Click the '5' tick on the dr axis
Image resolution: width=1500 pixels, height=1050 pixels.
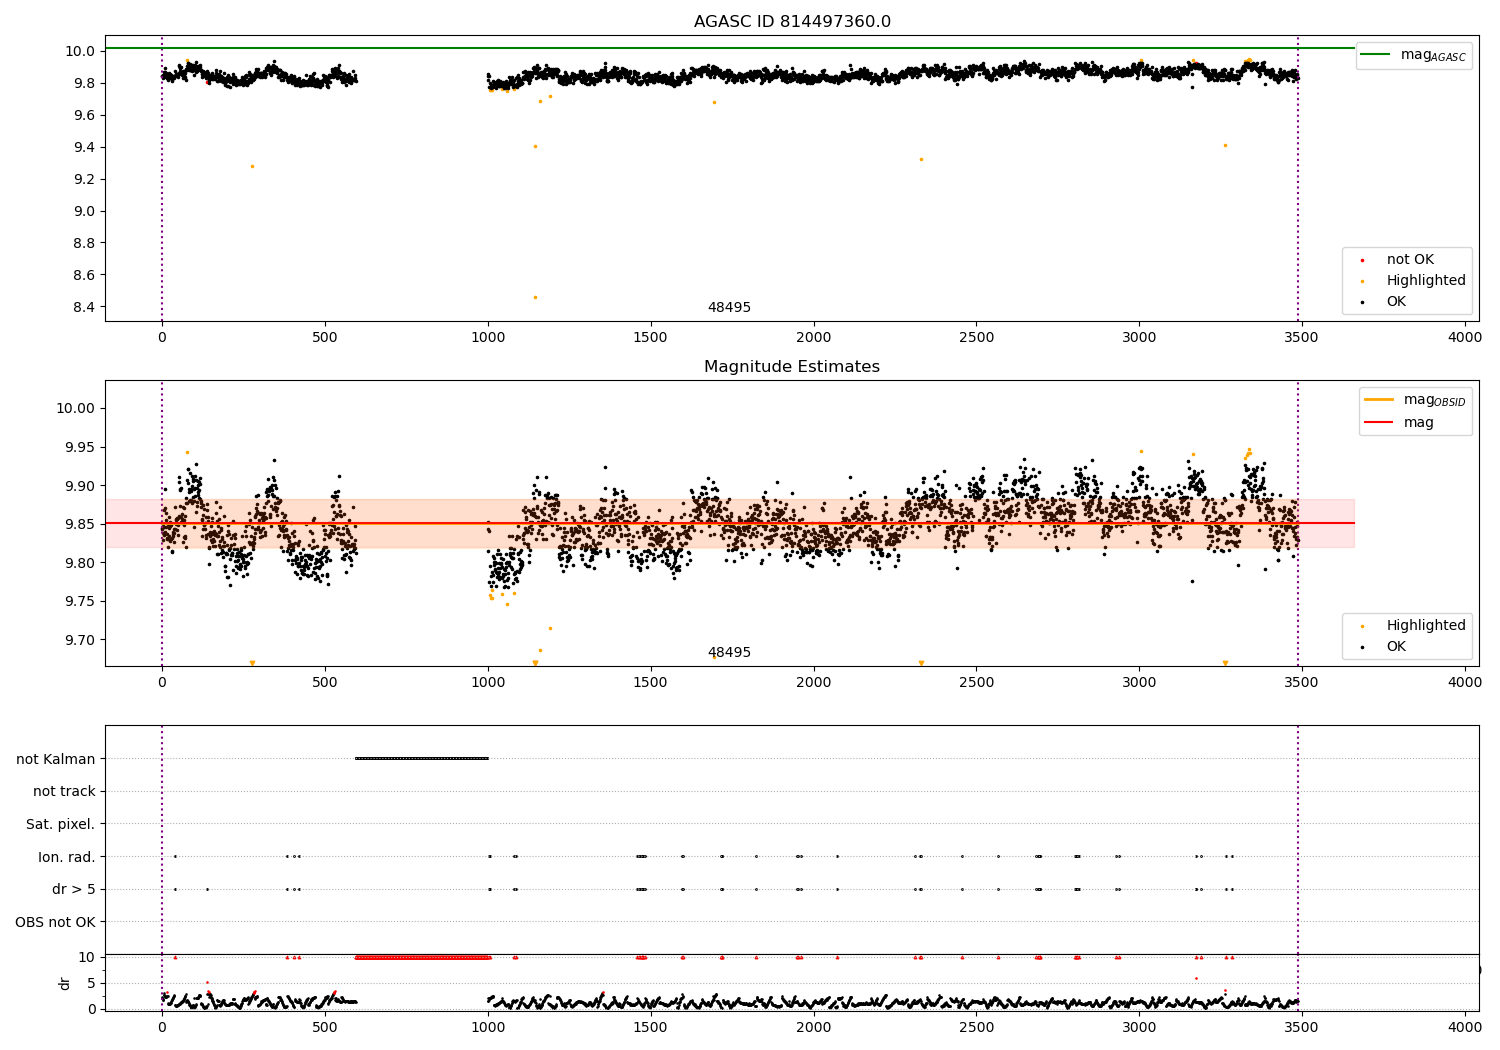(92, 983)
